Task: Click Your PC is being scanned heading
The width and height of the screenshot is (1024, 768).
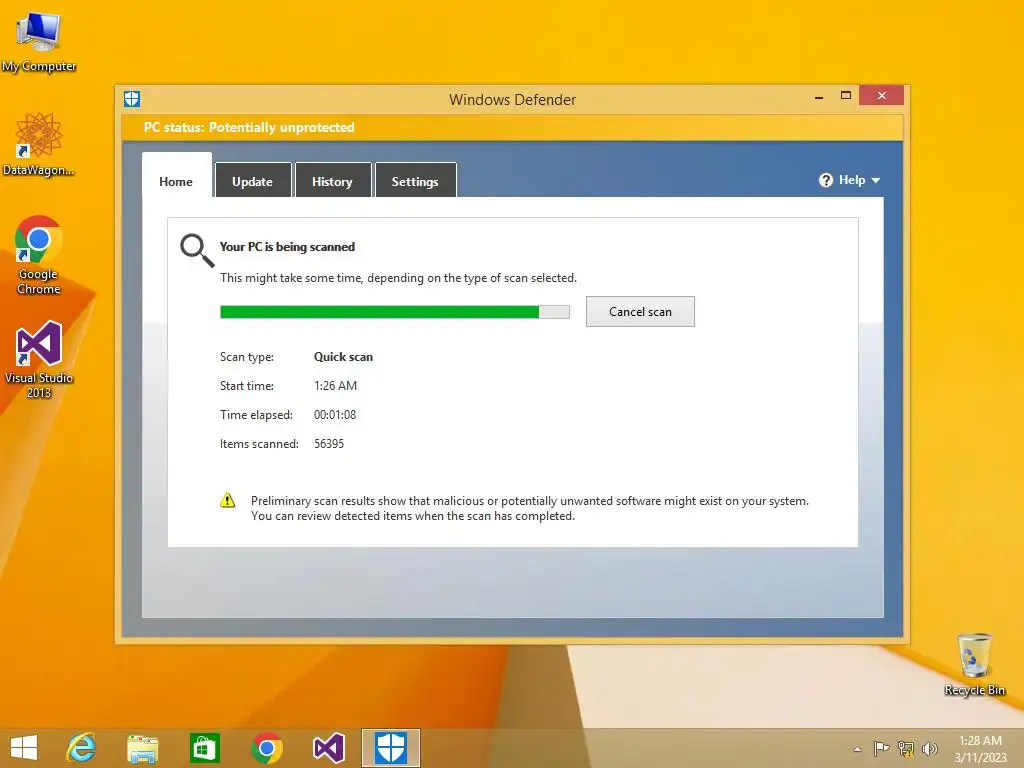Action: pyautogui.click(x=287, y=247)
